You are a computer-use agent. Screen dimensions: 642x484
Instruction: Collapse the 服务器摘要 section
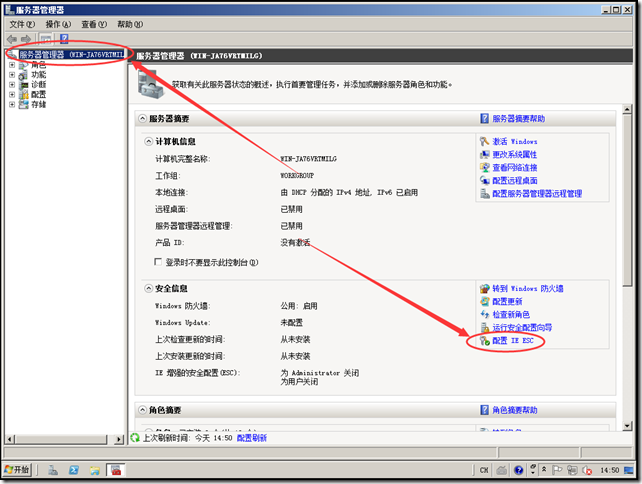(142, 119)
